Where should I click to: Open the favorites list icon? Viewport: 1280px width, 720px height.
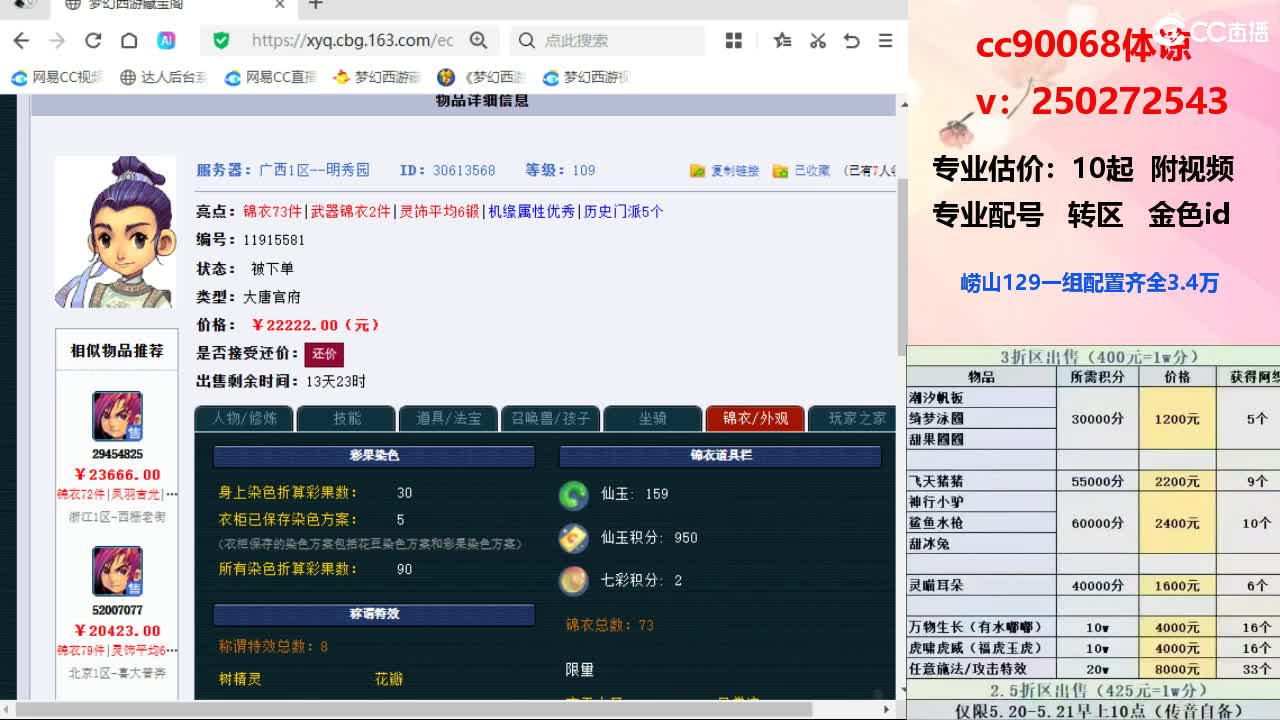(782, 40)
